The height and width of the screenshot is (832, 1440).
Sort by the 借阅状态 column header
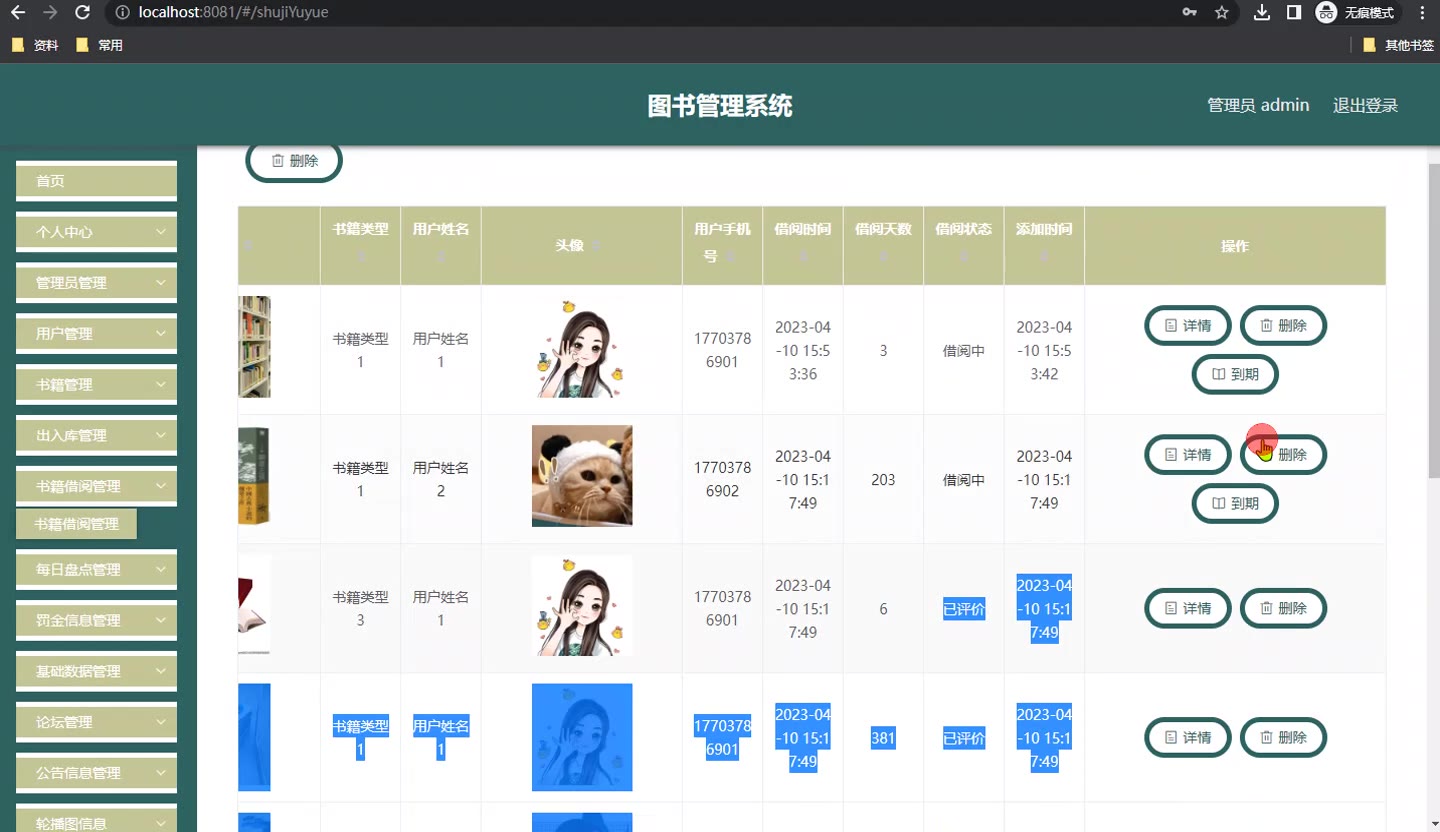coord(964,245)
